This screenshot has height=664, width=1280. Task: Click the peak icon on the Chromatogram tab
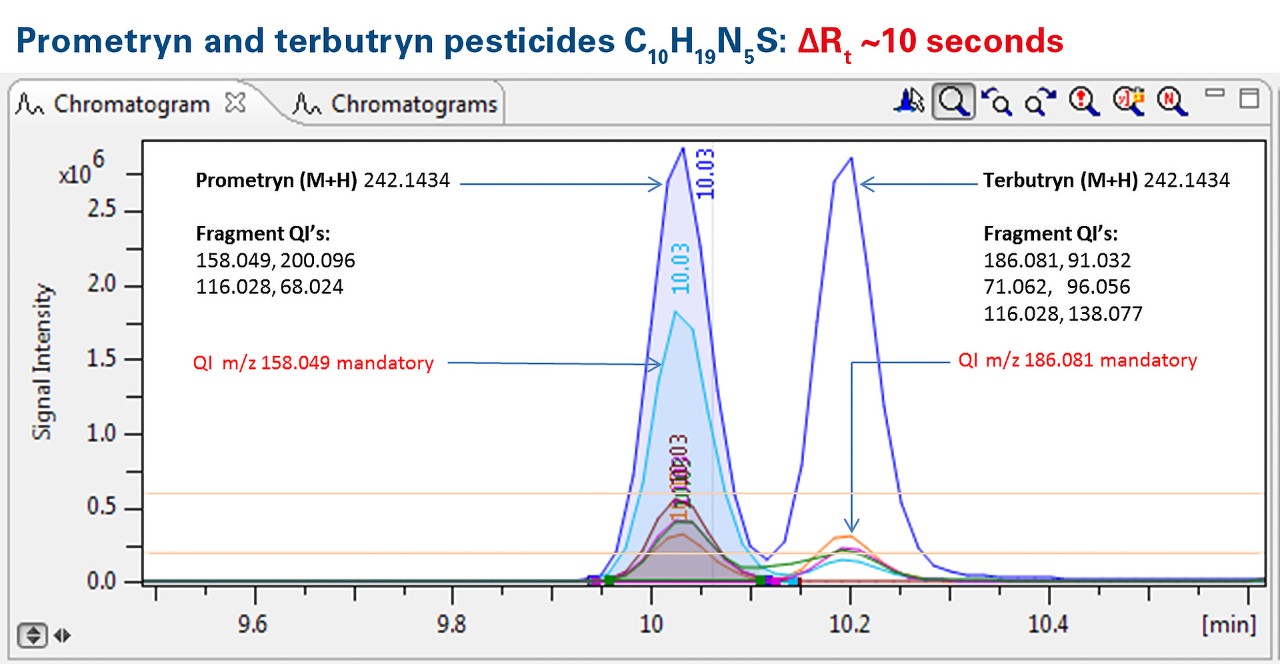(28, 102)
